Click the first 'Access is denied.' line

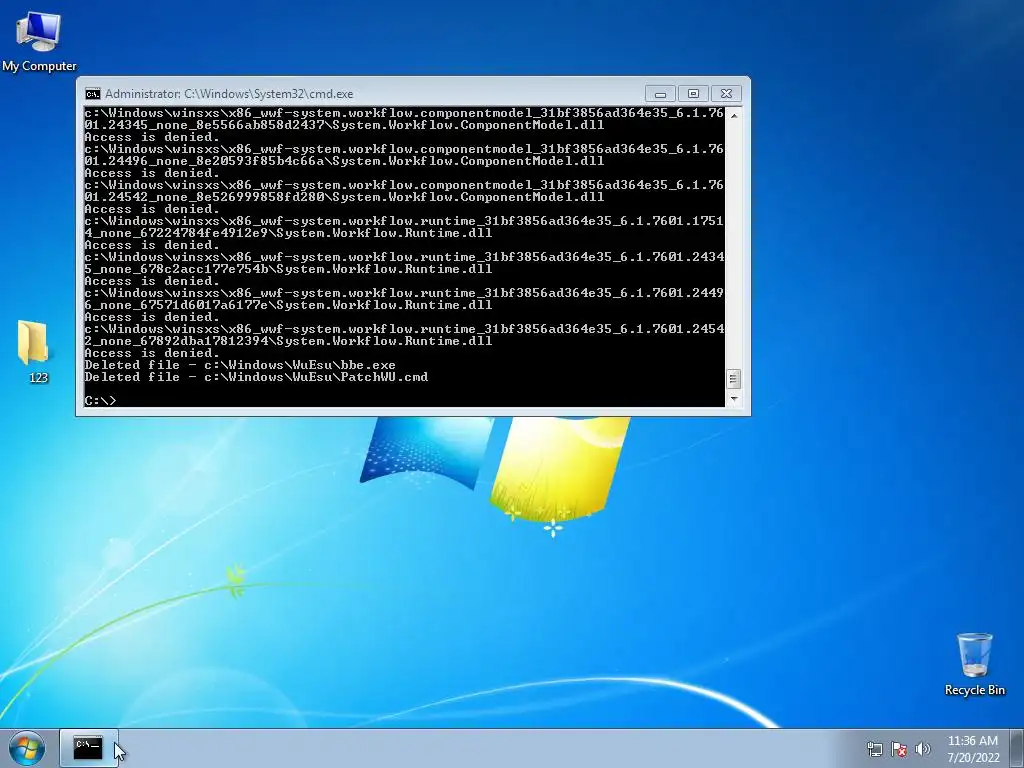(152, 137)
